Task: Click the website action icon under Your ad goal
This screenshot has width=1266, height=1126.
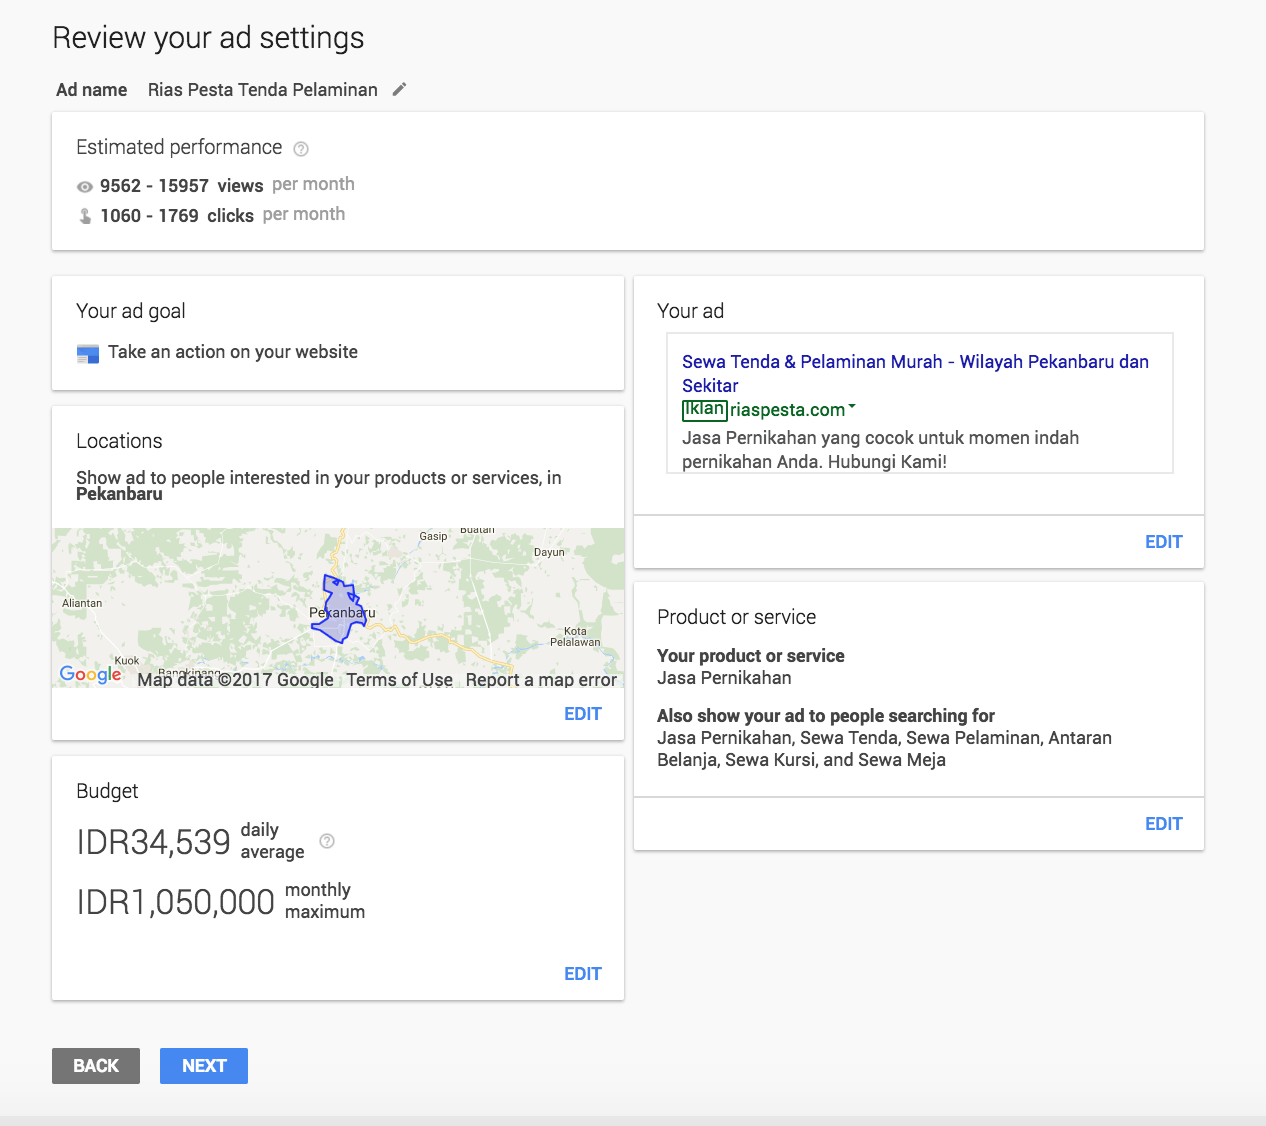Action: click(88, 352)
